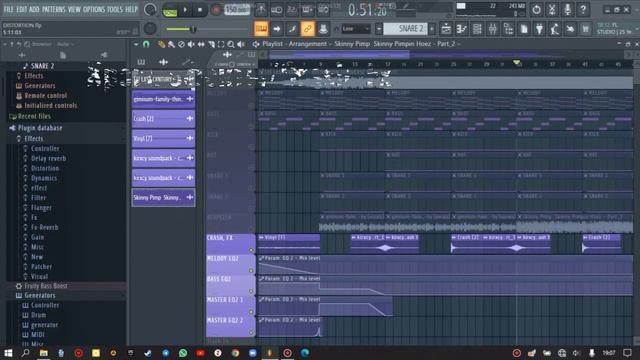Screen dimensions: 640x360
Task: Open the channel rack shortcut icon
Action: tap(477, 29)
